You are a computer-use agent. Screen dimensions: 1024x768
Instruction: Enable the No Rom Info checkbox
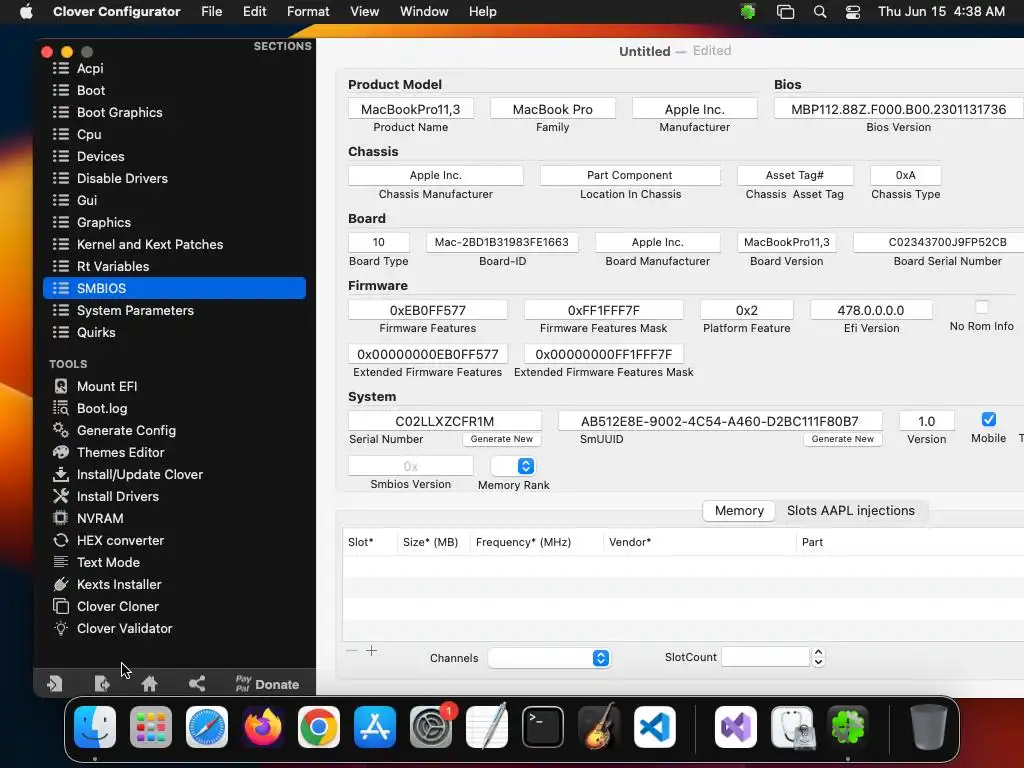click(x=981, y=307)
